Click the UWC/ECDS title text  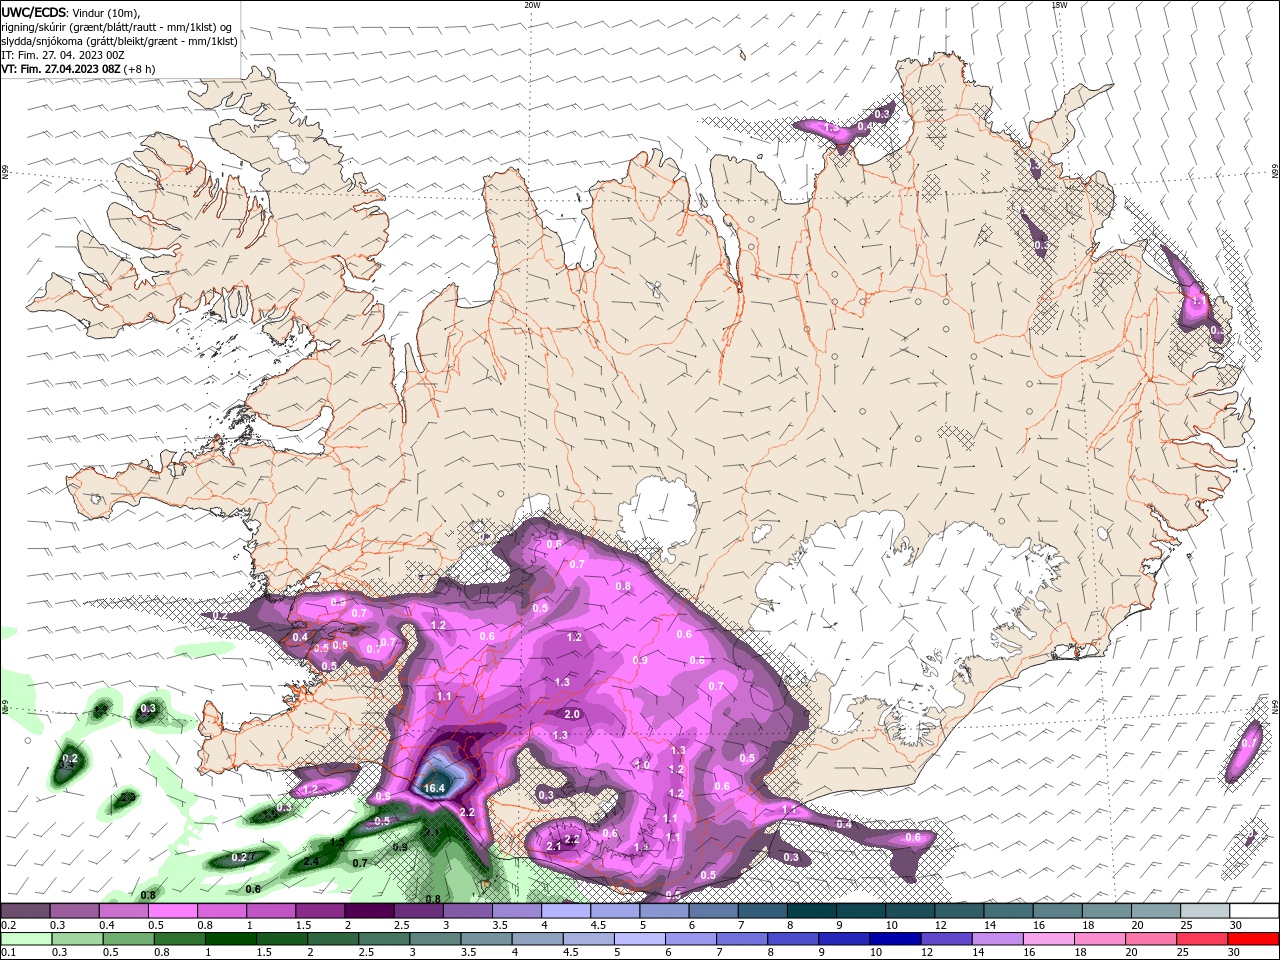tap(34, 12)
